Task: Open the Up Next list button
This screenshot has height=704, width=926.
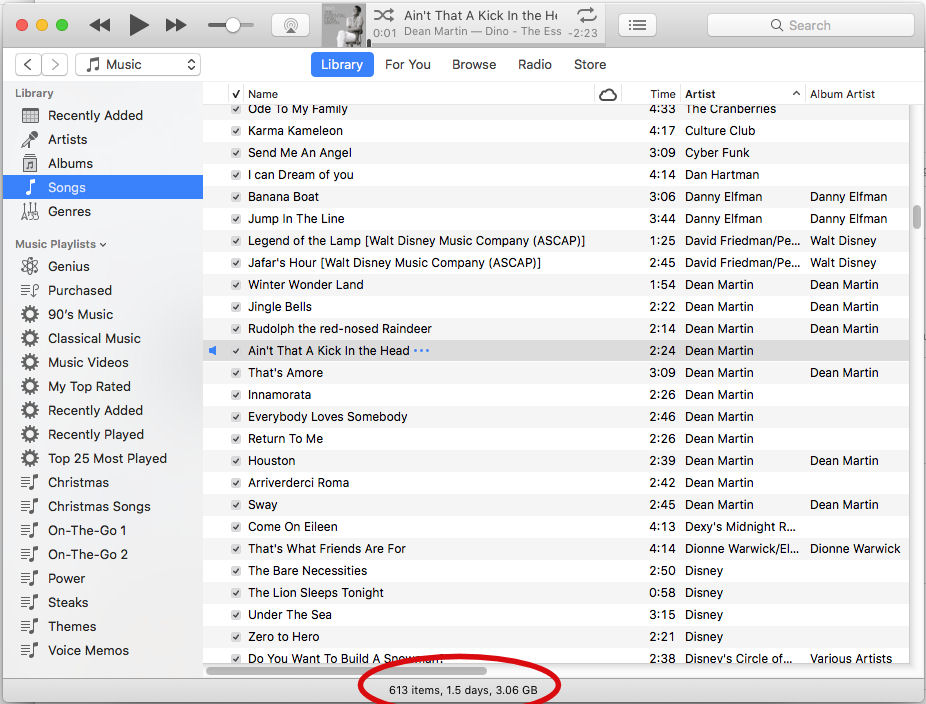Action: (x=637, y=25)
